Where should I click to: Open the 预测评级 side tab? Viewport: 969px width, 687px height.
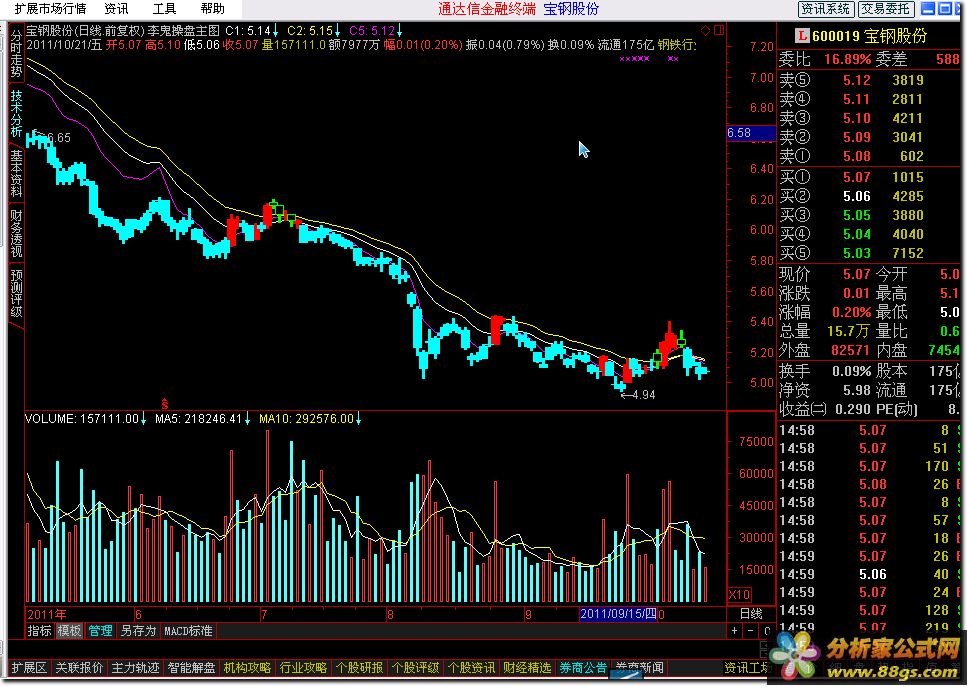[x=16, y=293]
